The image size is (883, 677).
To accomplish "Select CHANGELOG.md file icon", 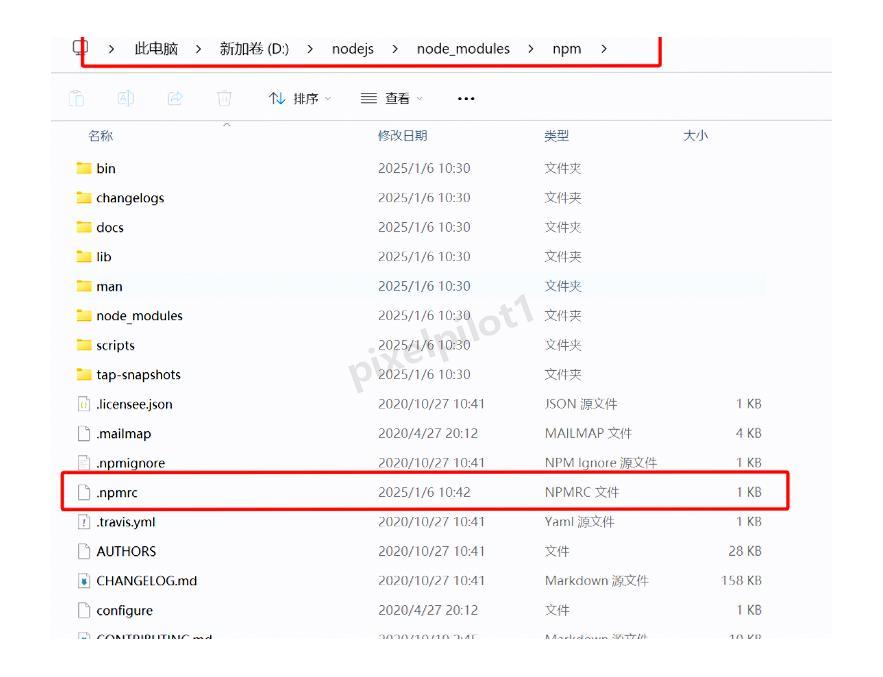I will point(84,581).
